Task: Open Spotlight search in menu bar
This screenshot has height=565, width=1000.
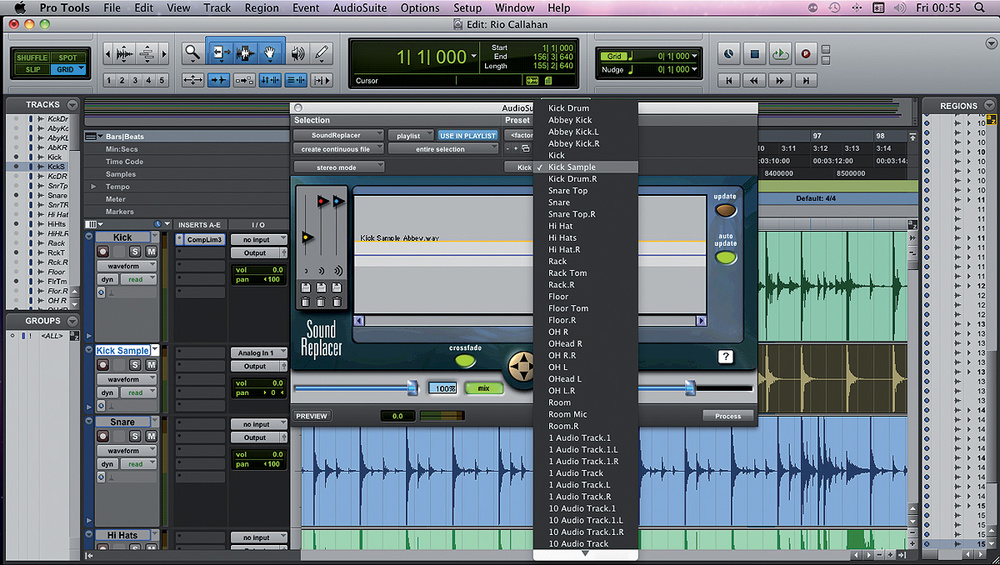Action: [x=979, y=8]
